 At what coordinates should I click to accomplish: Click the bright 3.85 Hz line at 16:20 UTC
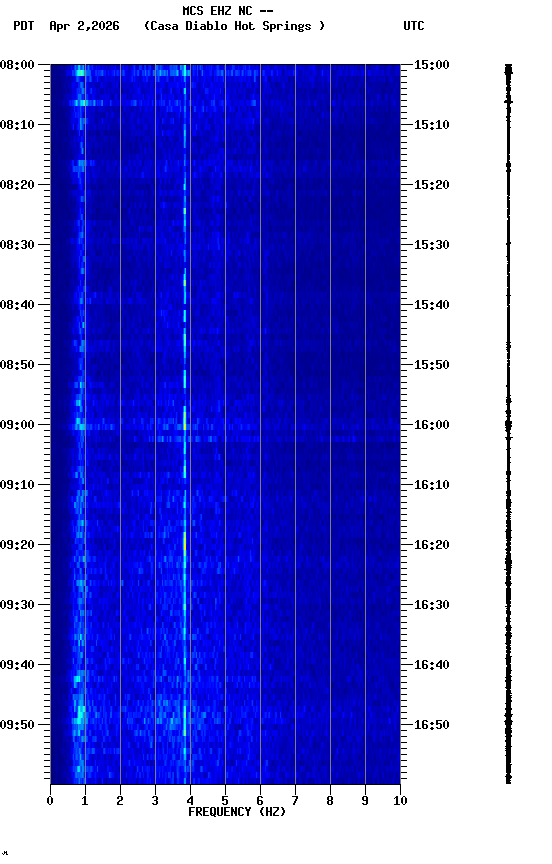click(x=185, y=545)
